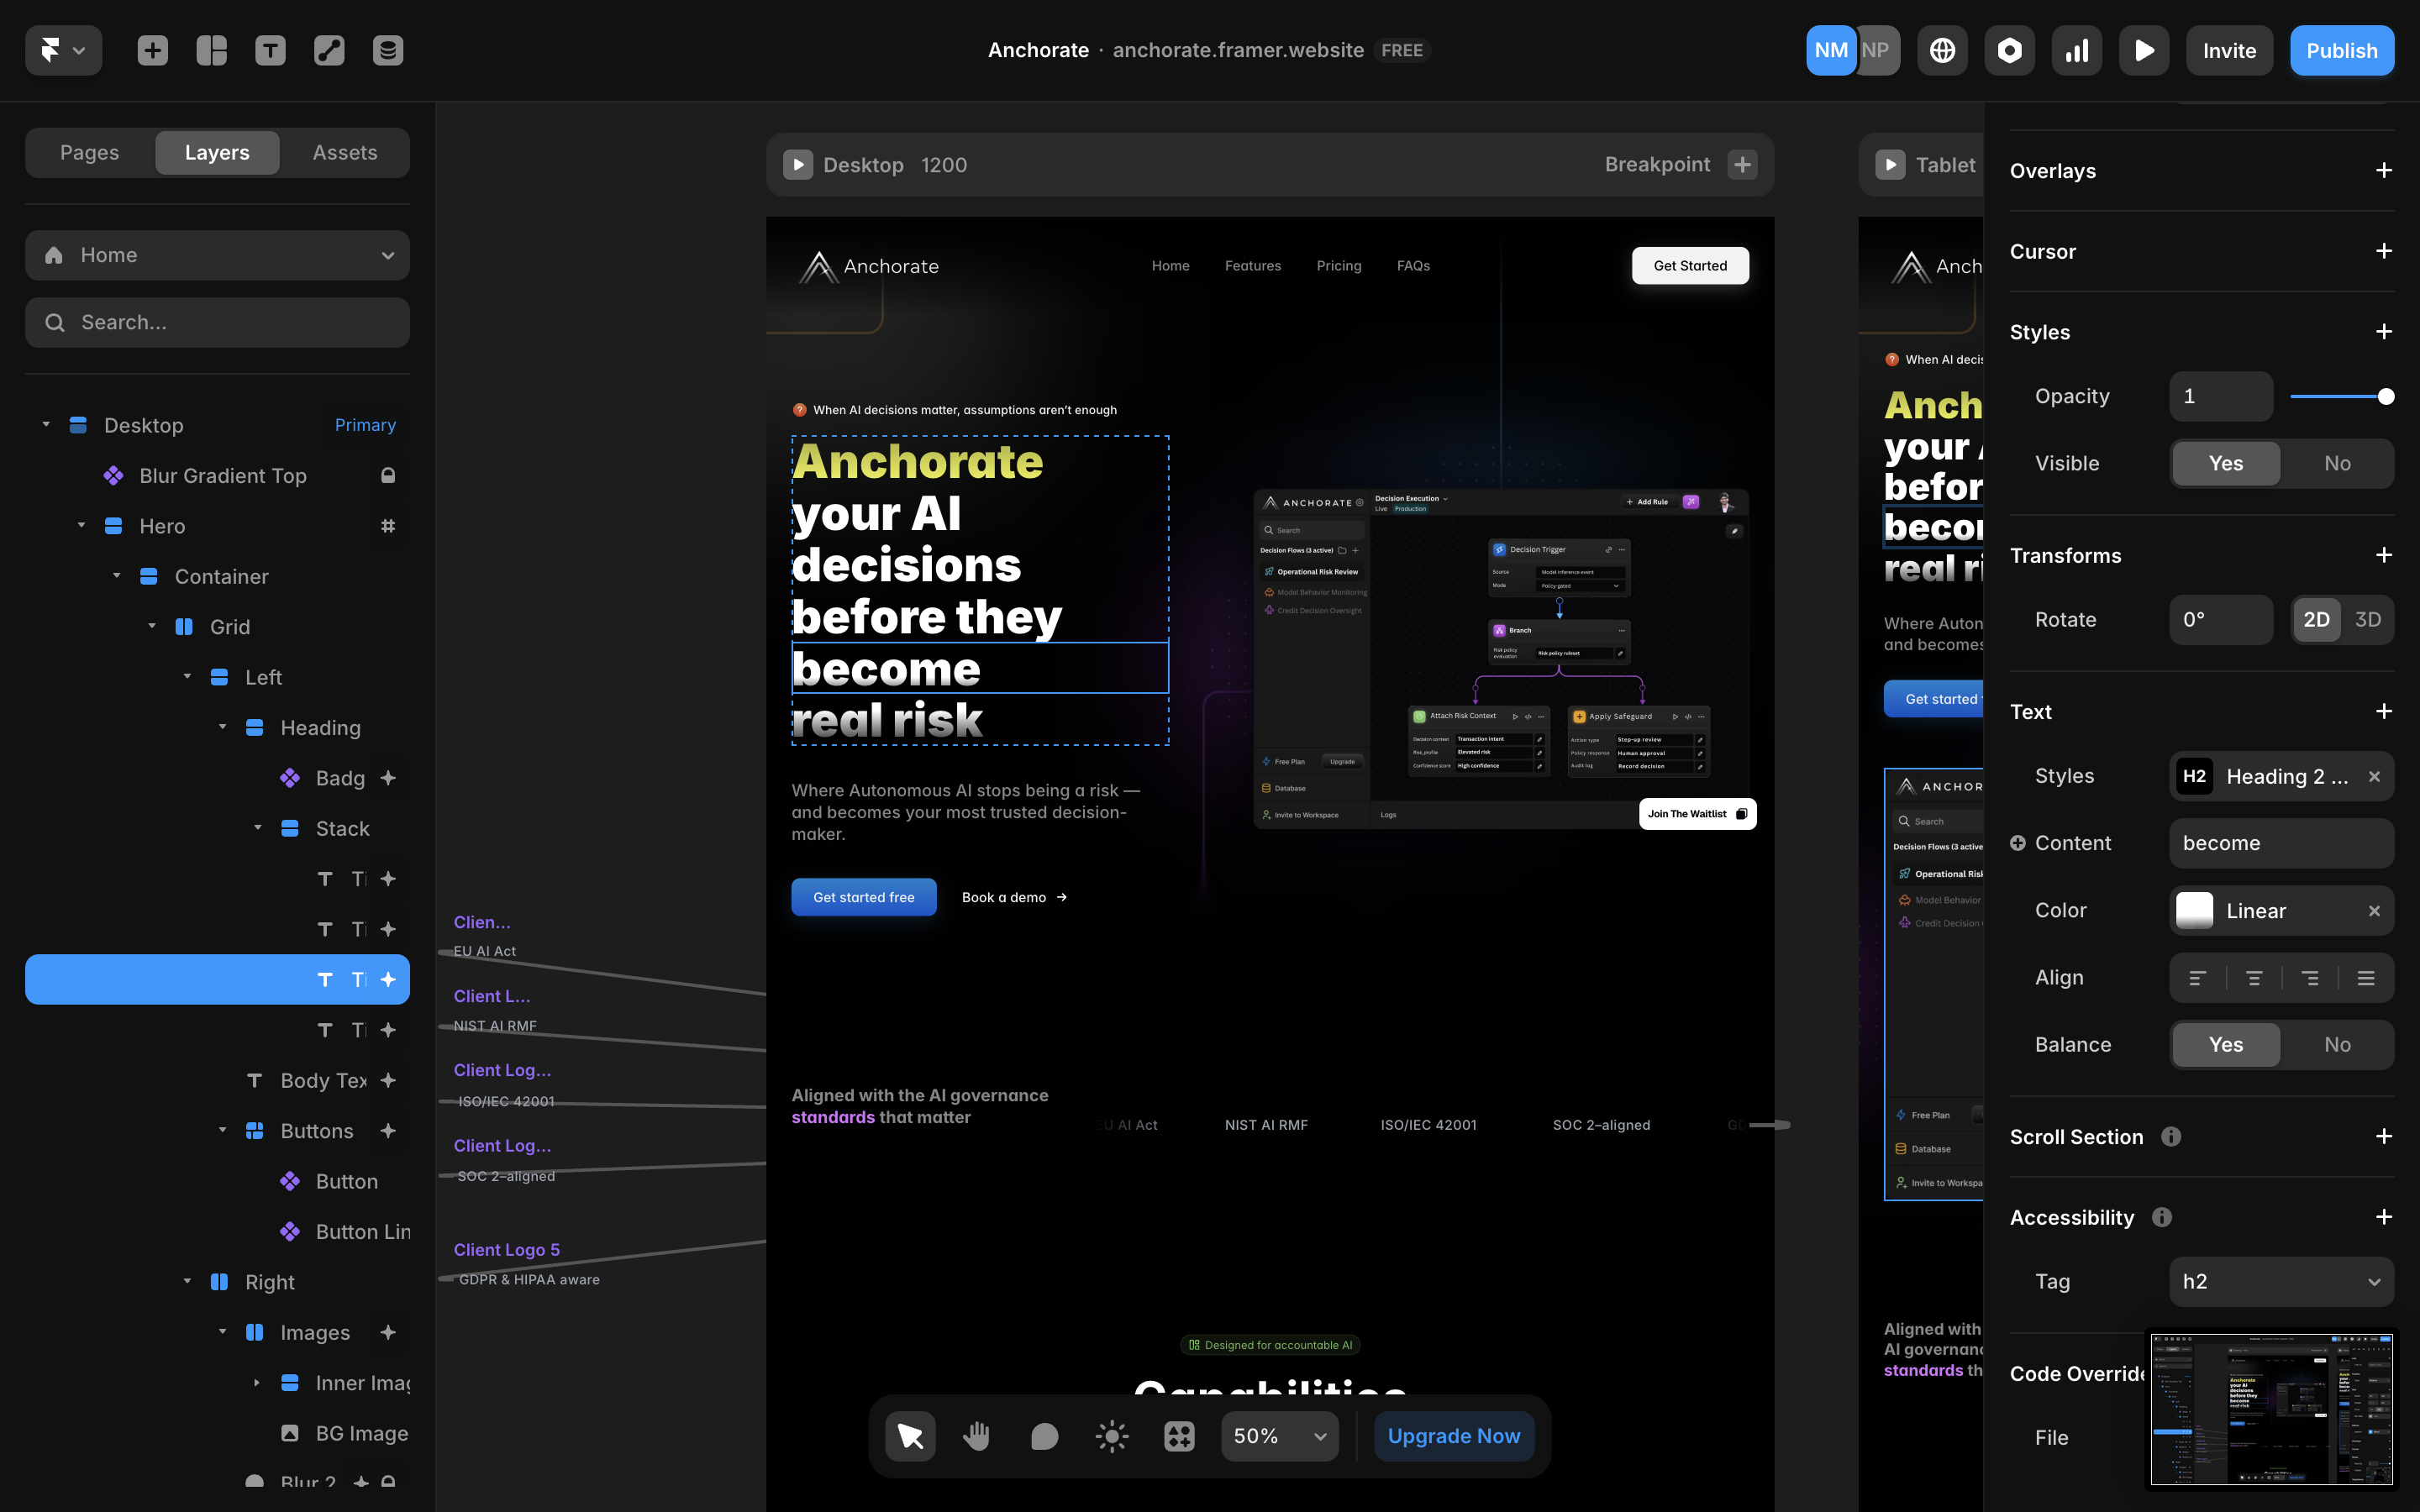Viewport: 2420px width, 1512px height.
Task: Collapse the Hero layer tree item
Action: coord(81,525)
